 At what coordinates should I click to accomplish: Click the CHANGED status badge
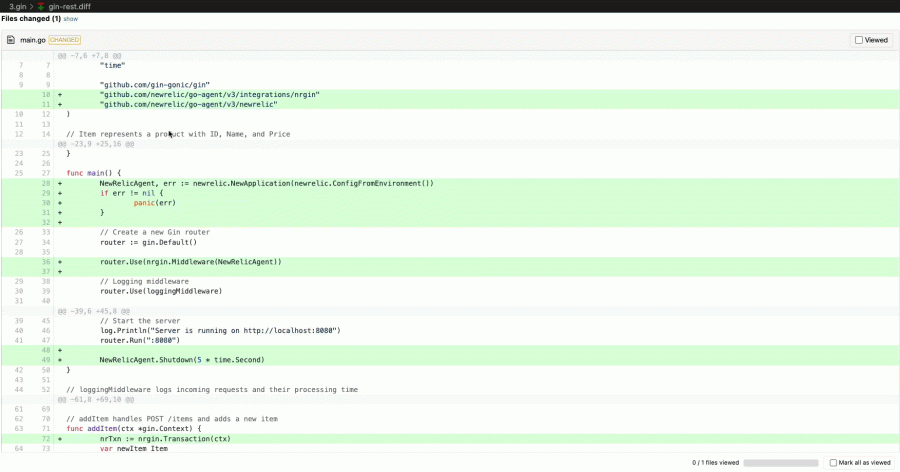click(64, 40)
